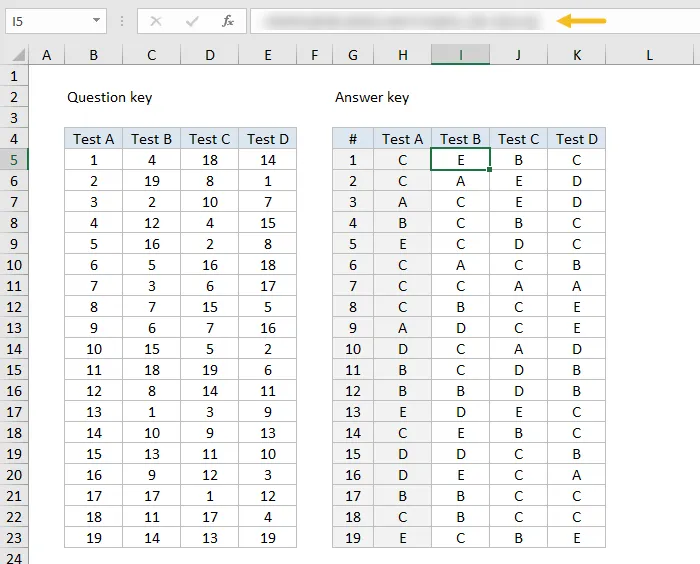
Task: Open the Insert Function fx dialog
Action: click(228, 20)
